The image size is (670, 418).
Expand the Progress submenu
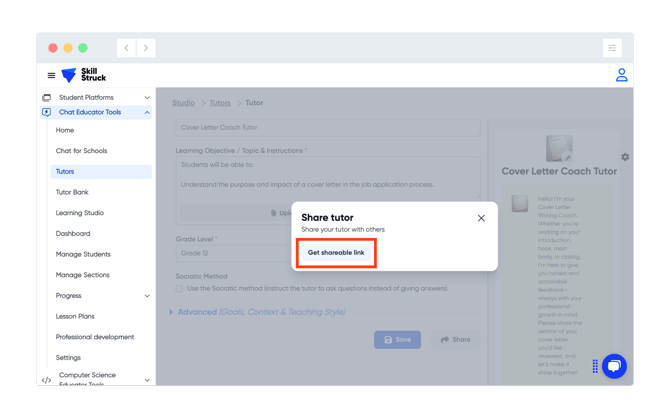[147, 296]
